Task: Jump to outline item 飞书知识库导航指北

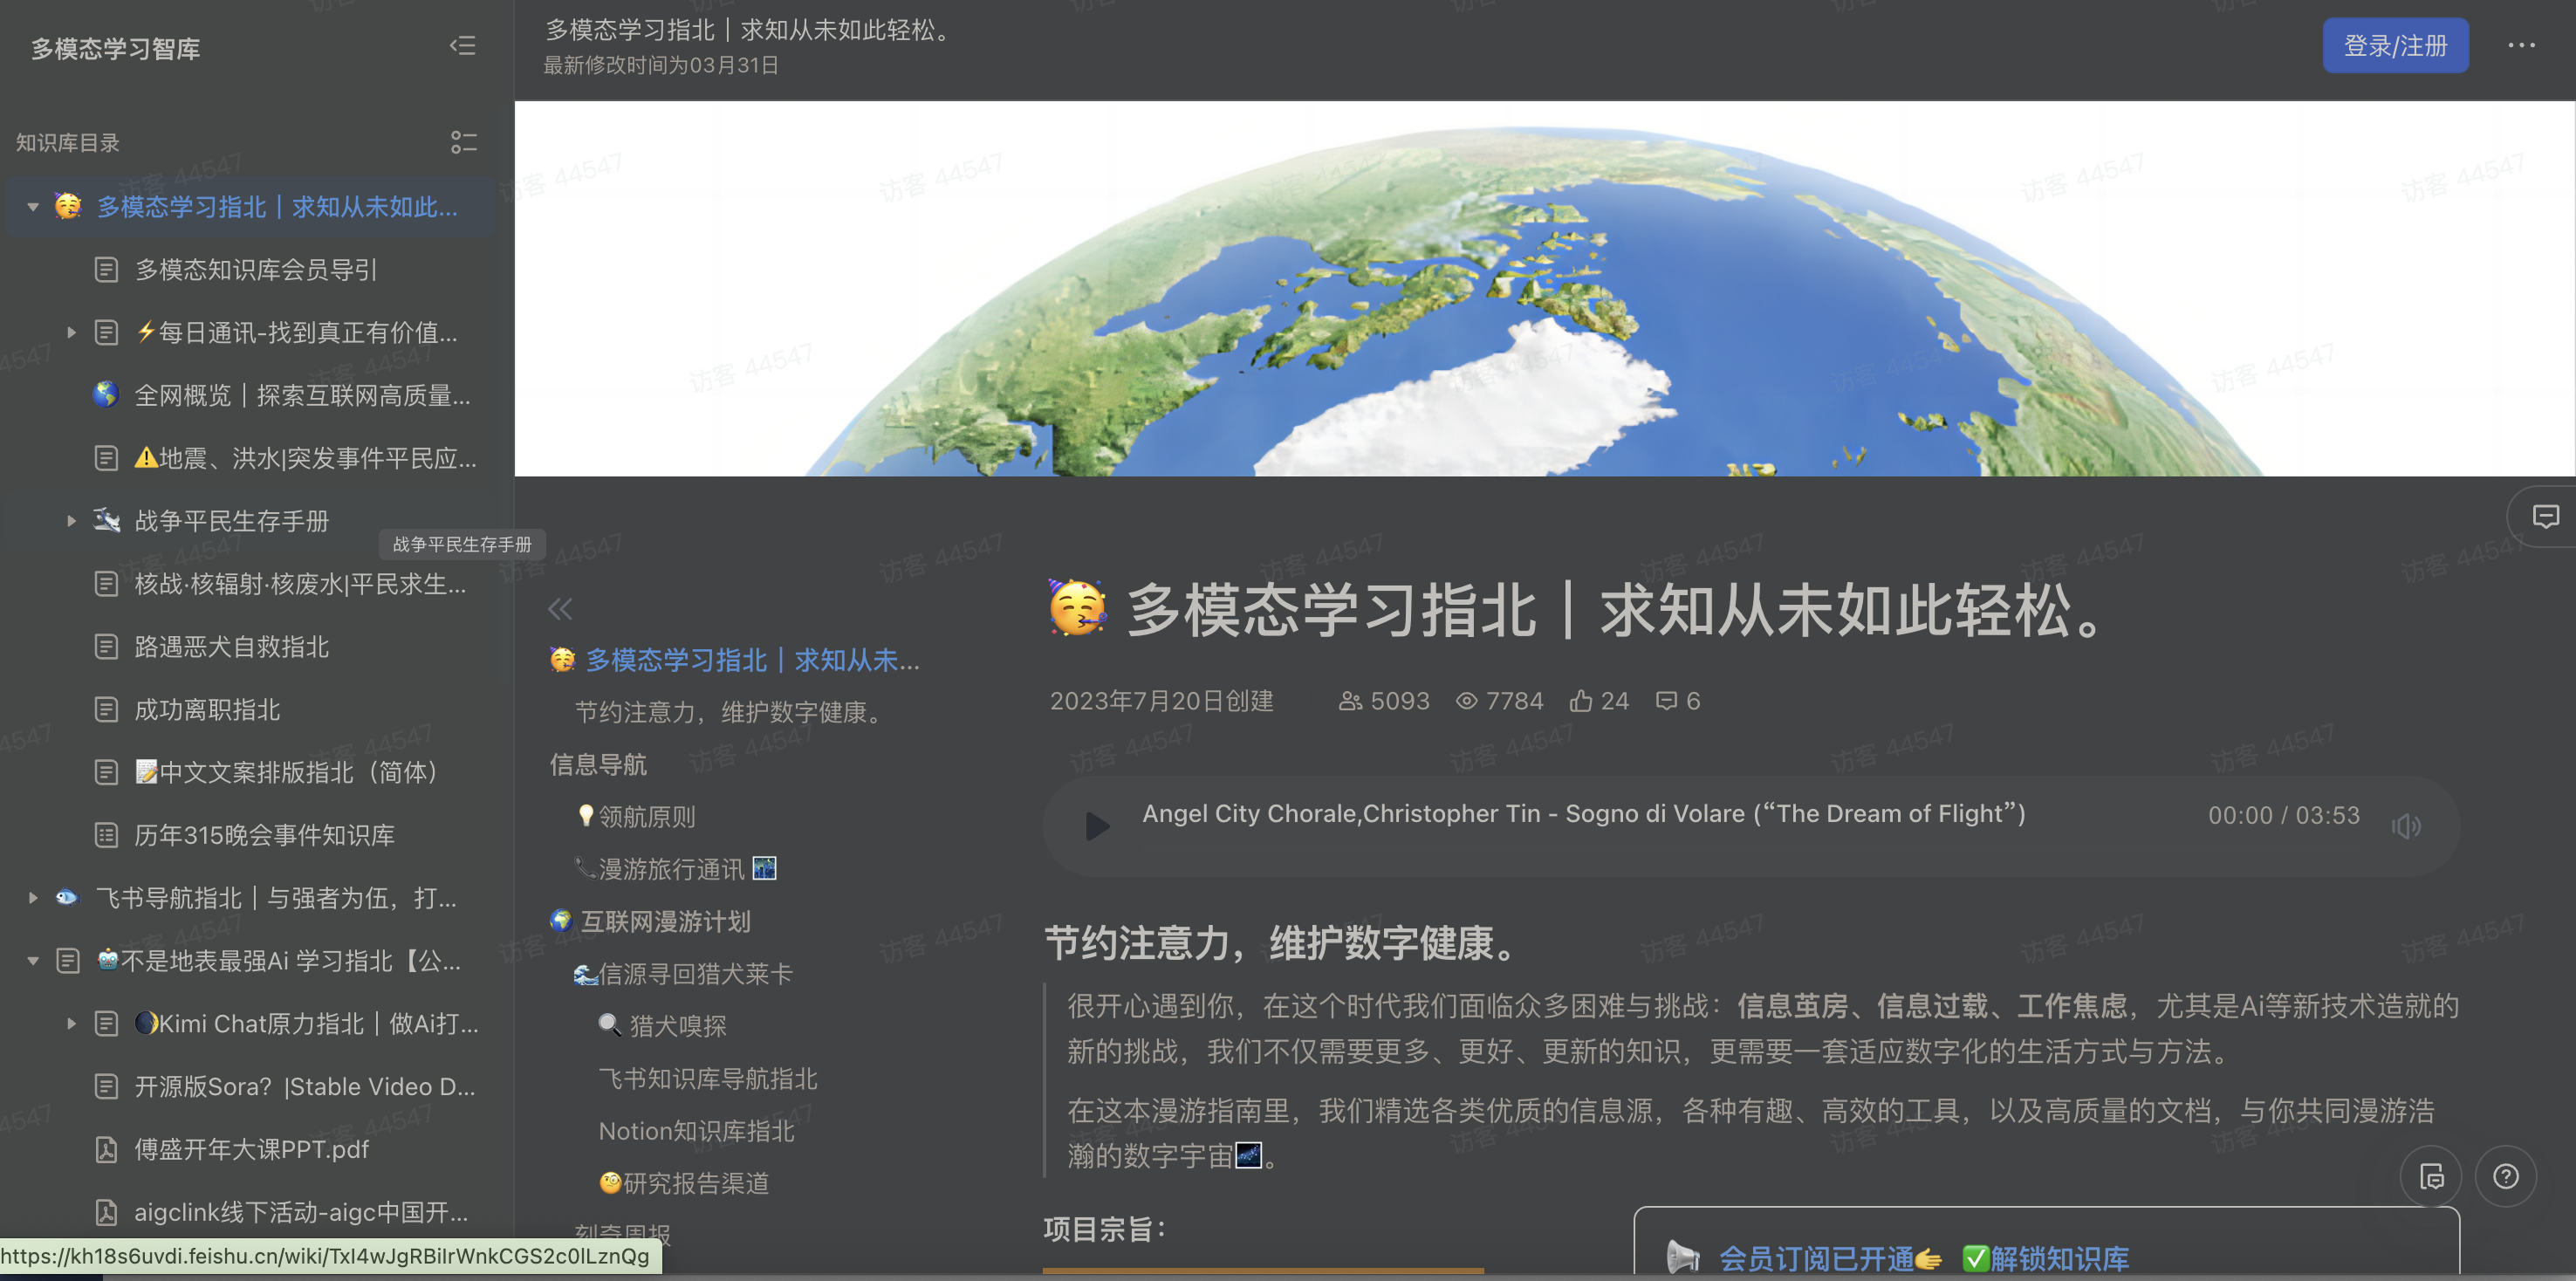Action: 708,1079
